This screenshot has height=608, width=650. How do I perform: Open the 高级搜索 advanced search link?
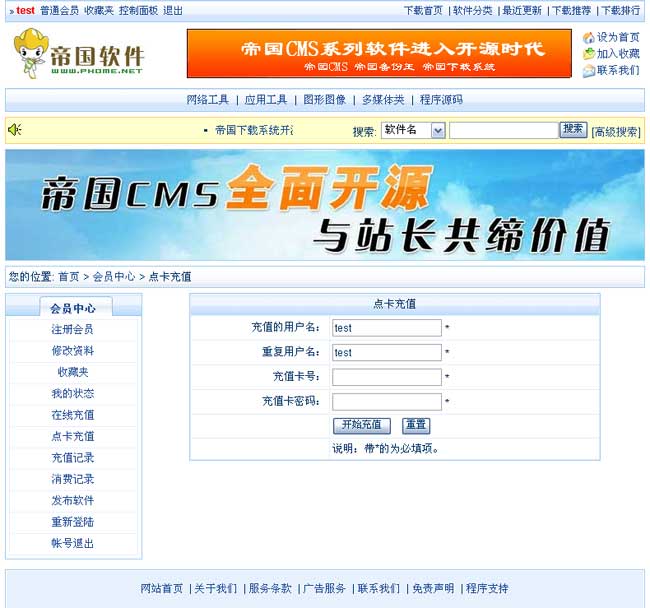click(x=616, y=131)
